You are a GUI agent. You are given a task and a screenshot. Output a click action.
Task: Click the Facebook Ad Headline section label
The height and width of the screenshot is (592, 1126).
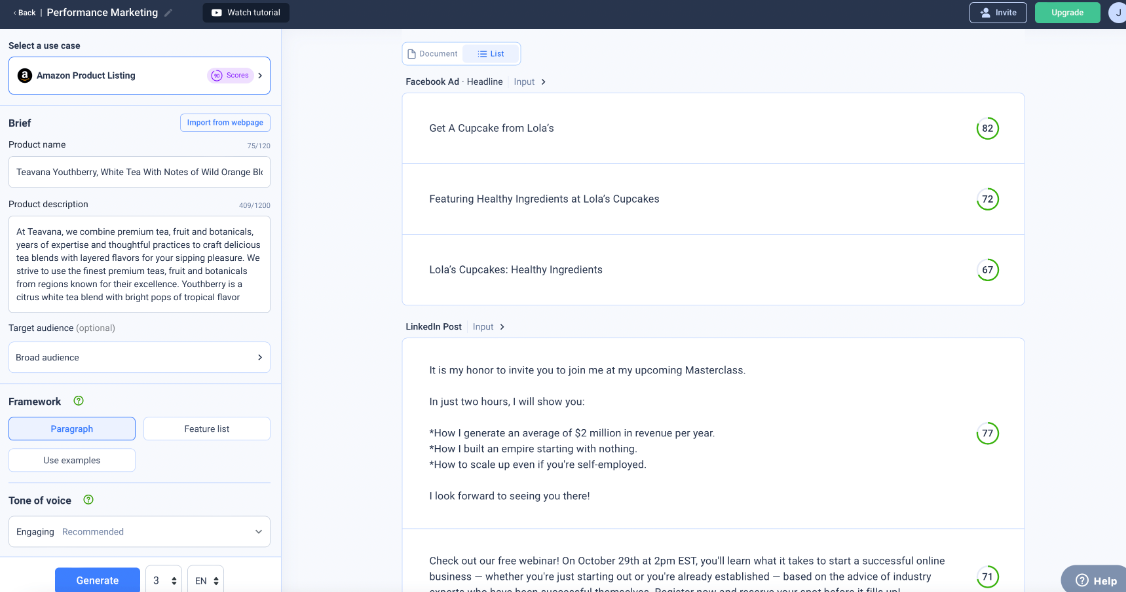coord(454,82)
